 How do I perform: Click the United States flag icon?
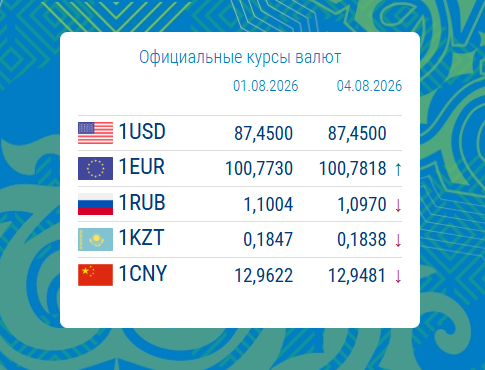[x=95, y=133]
